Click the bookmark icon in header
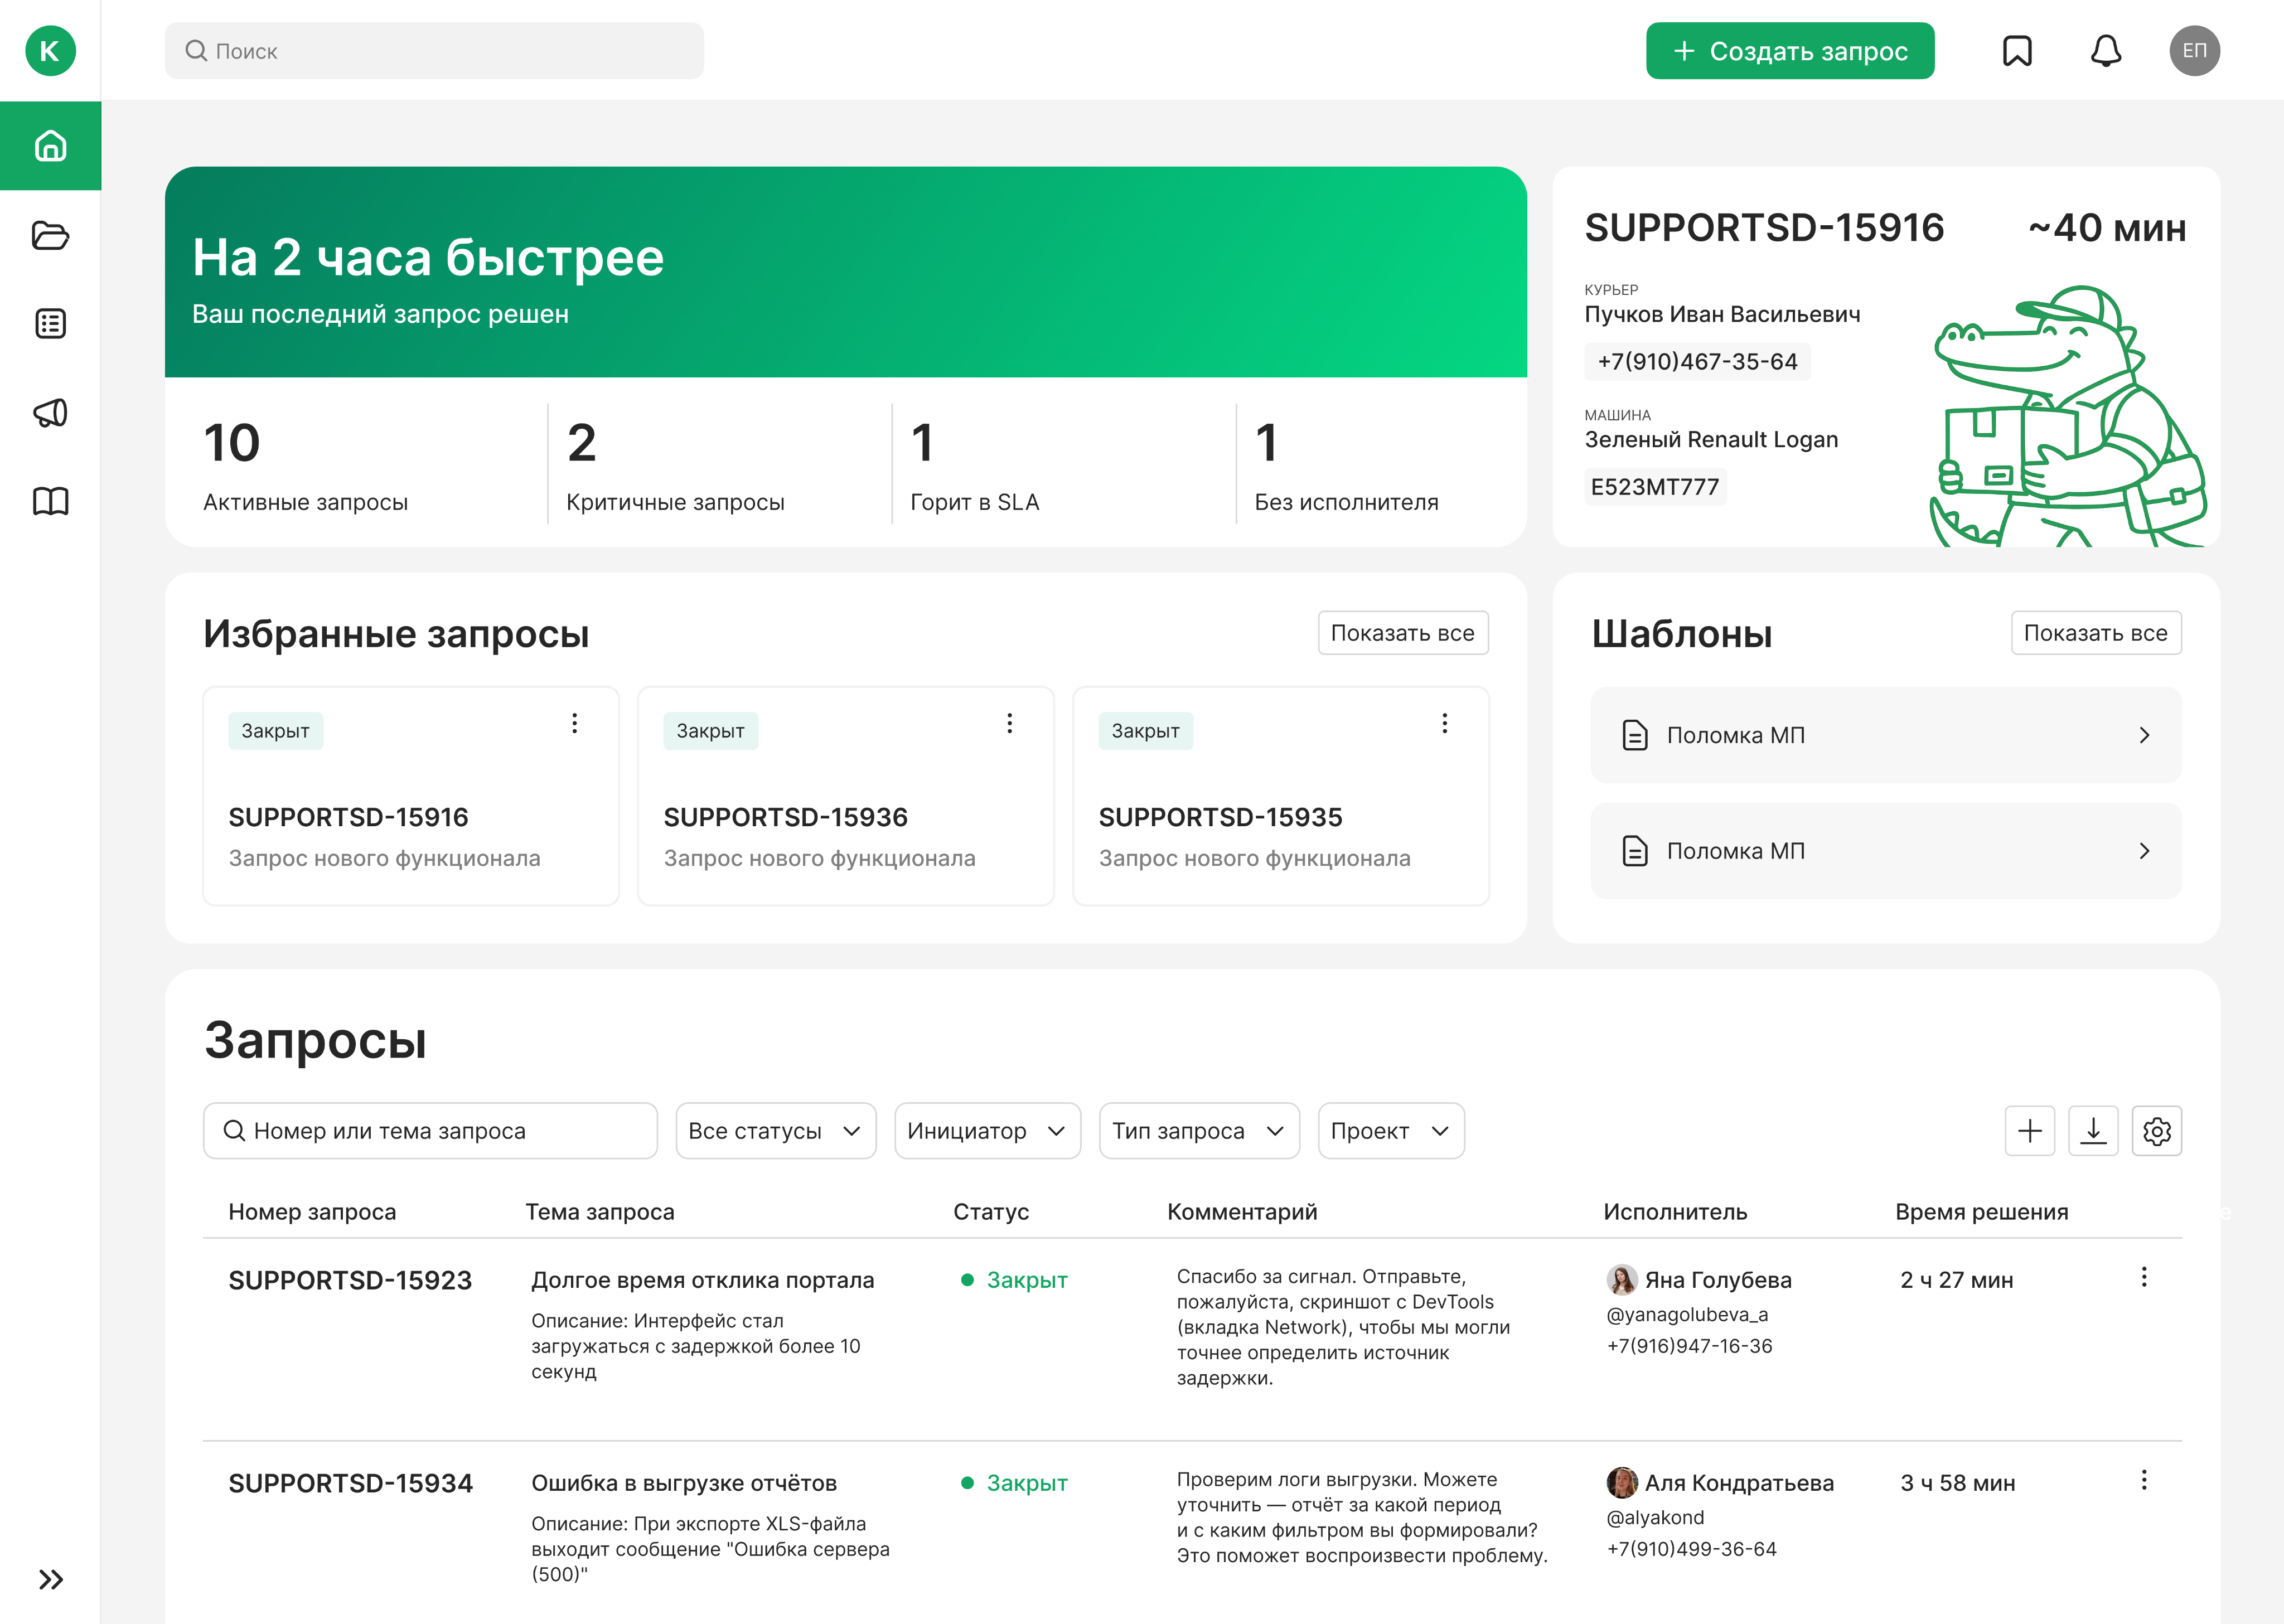This screenshot has height=1624, width=2284. (2016, 51)
